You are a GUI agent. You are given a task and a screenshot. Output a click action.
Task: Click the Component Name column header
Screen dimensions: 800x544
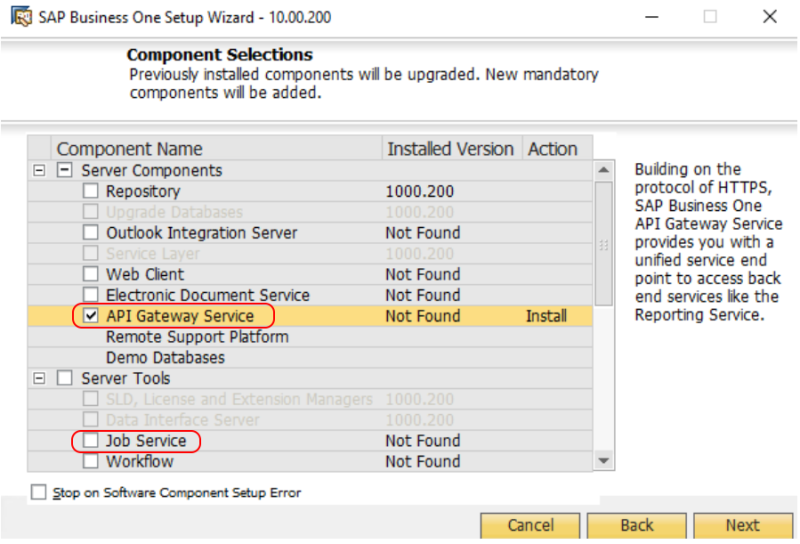(217, 149)
